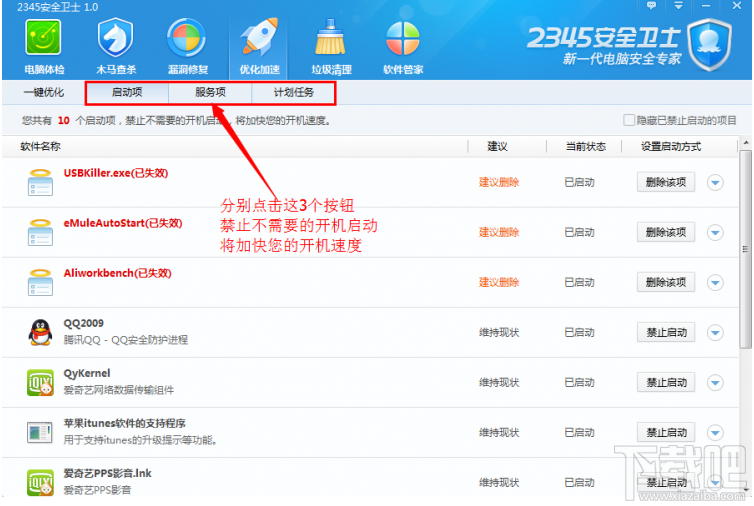
Task: Select the 优化加速 rocket icon
Action: 259,38
